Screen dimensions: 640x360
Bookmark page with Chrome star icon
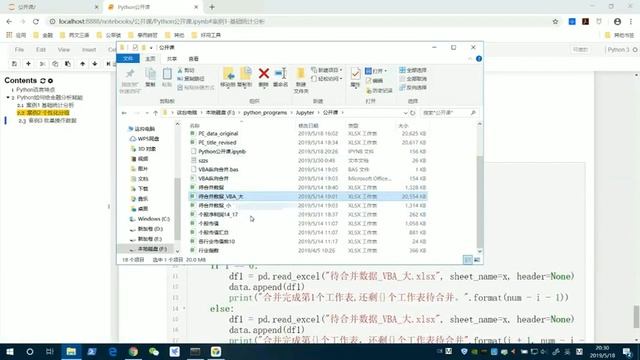point(555,22)
